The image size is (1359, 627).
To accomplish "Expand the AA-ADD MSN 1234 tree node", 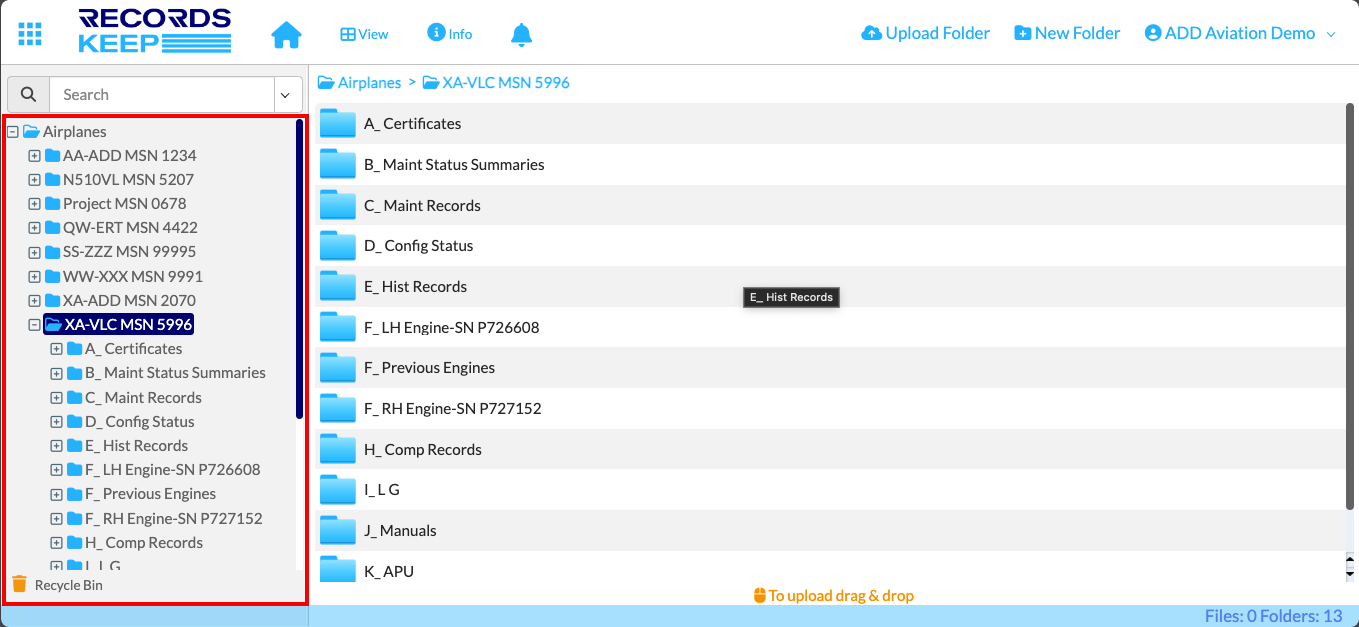I will (35, 156).
